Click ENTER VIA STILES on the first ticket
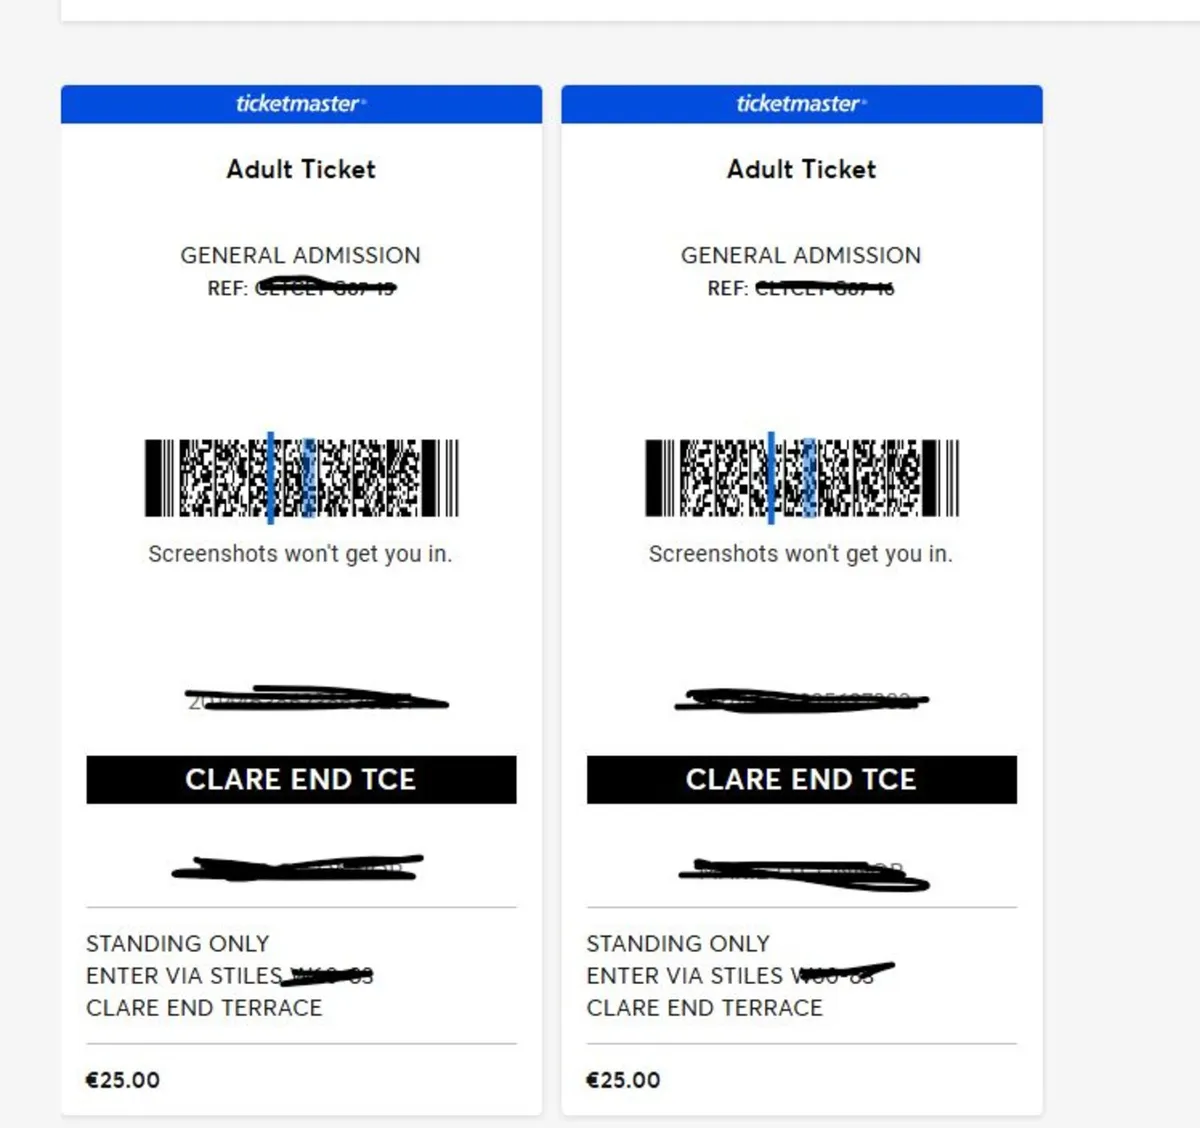1200x1128 pixels. pyautogui.click(x=185, y=976)
